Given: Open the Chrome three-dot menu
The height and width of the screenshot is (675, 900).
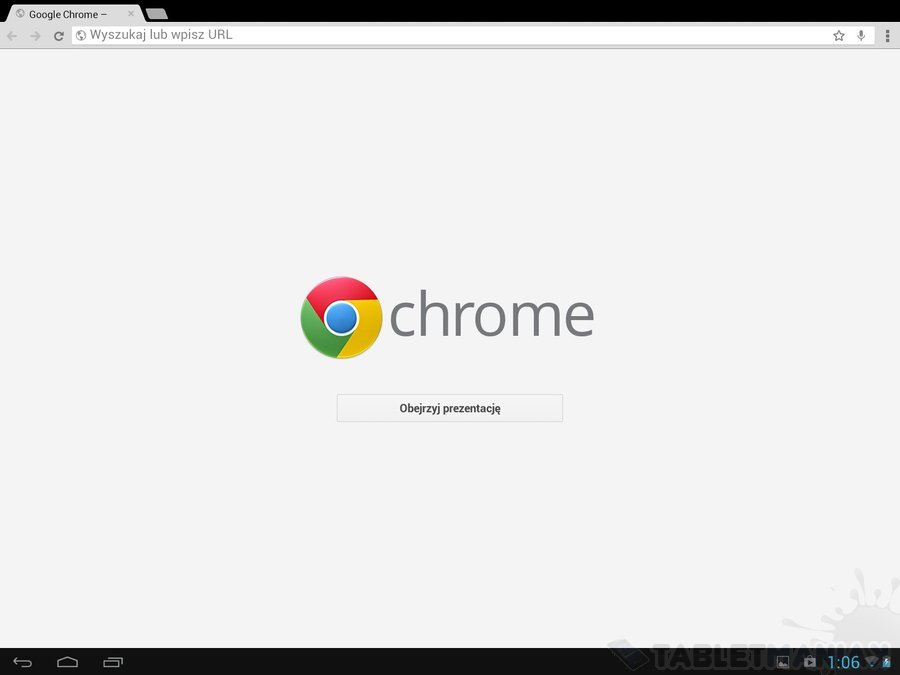Looking at the screenshot, I should (887, 36).
